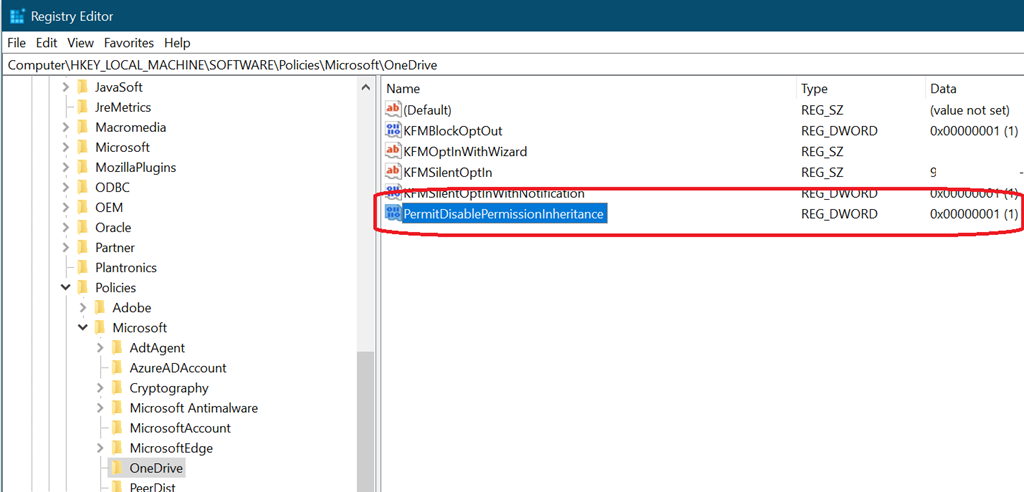The height and width of the screenshot is (492, 1024).
Task: Open the Edit menu
Action: point(46,43)
